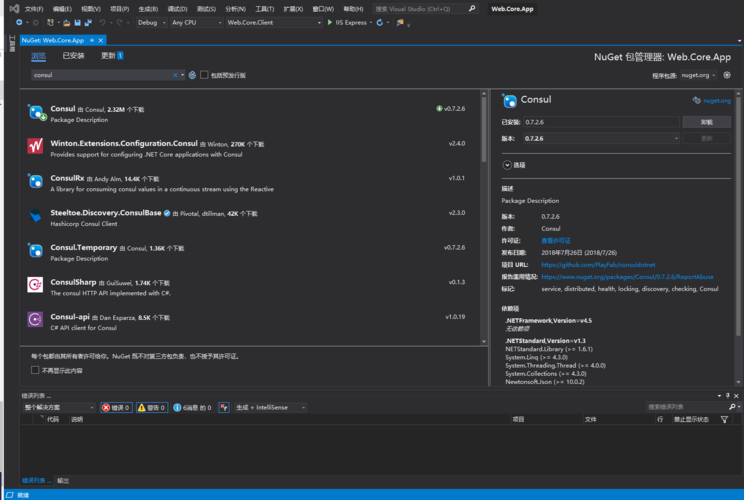This screenshot has width=744, height=500.
Task: Click the Uninstall button for Consul
Action: pos(707,122)
